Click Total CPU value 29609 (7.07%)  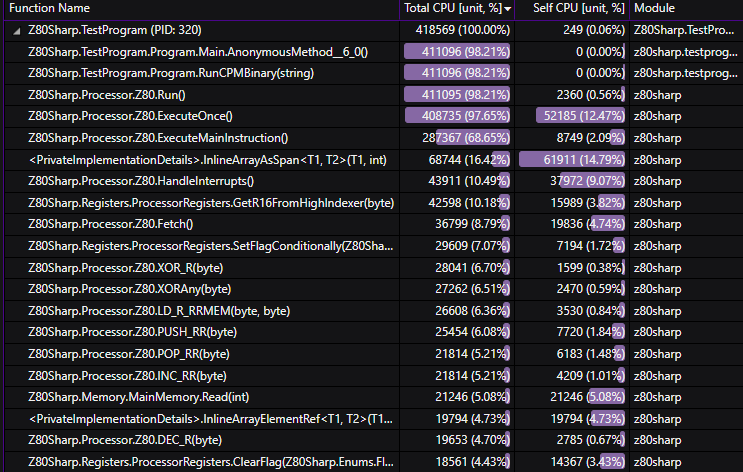[x=472, y=246]
